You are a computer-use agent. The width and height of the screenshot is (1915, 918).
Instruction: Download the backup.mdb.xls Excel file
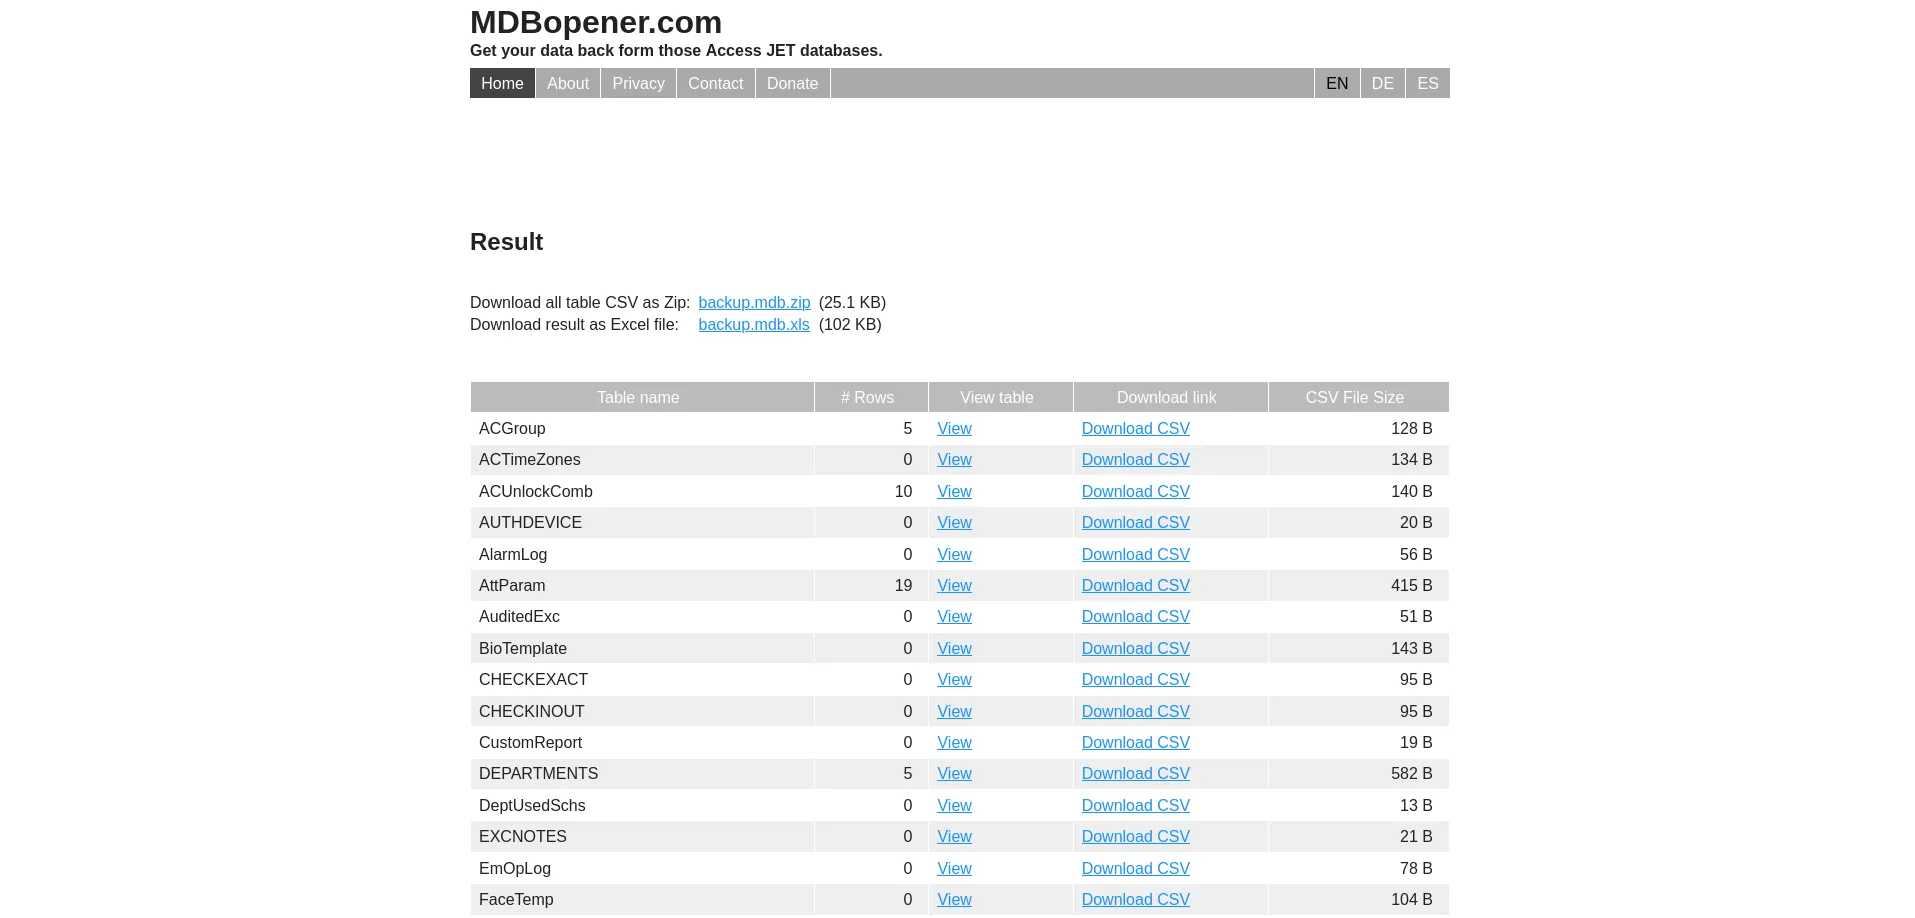[754, 324]
